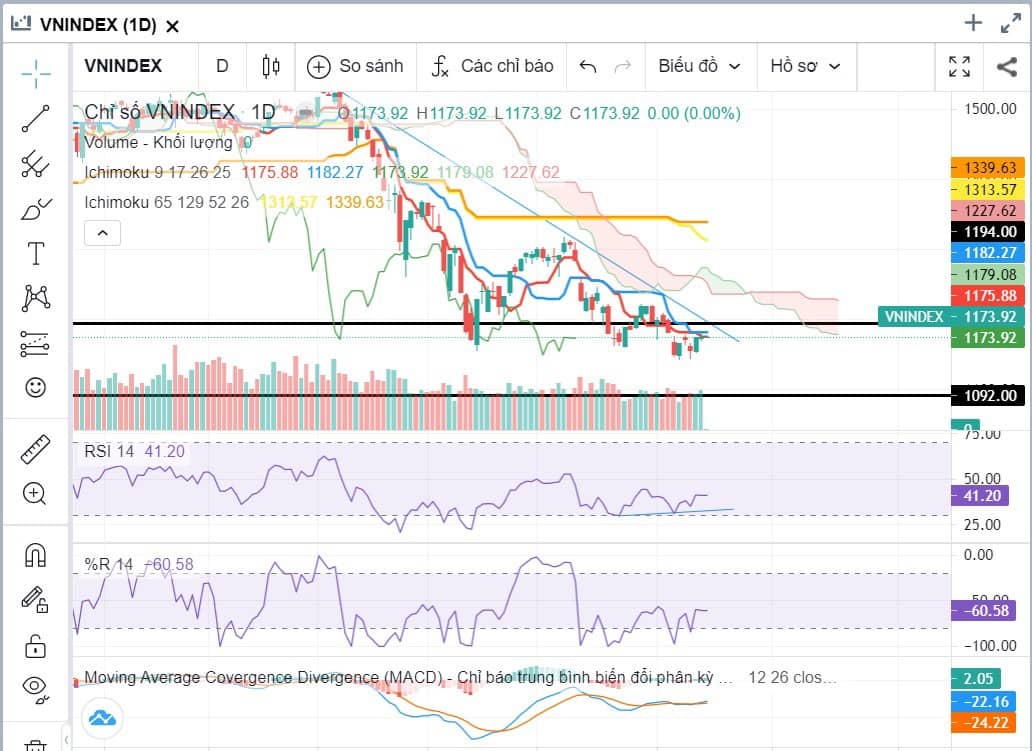This screenshot has height=751, width=1032.
Task: Click the share chart icon
Action: click(x=1007, y=66)
